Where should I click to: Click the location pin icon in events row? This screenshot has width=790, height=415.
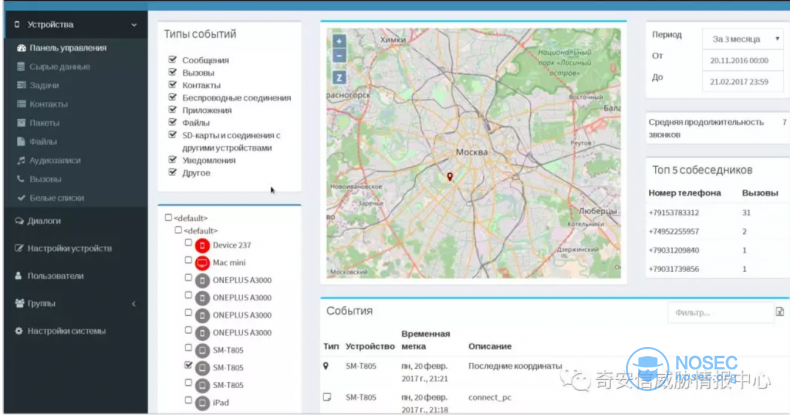pyautogui.click(x=326, y=366)
